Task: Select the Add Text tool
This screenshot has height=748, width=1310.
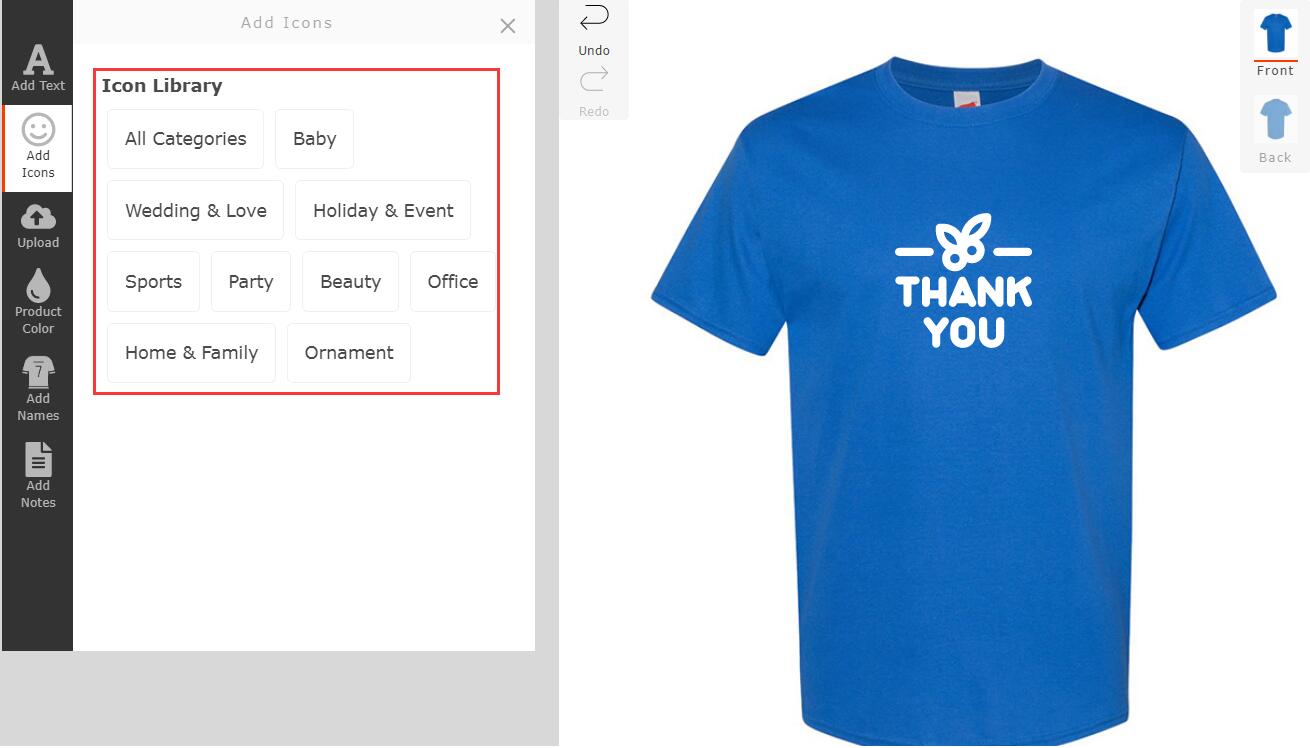Action: [x=38, y=68]
